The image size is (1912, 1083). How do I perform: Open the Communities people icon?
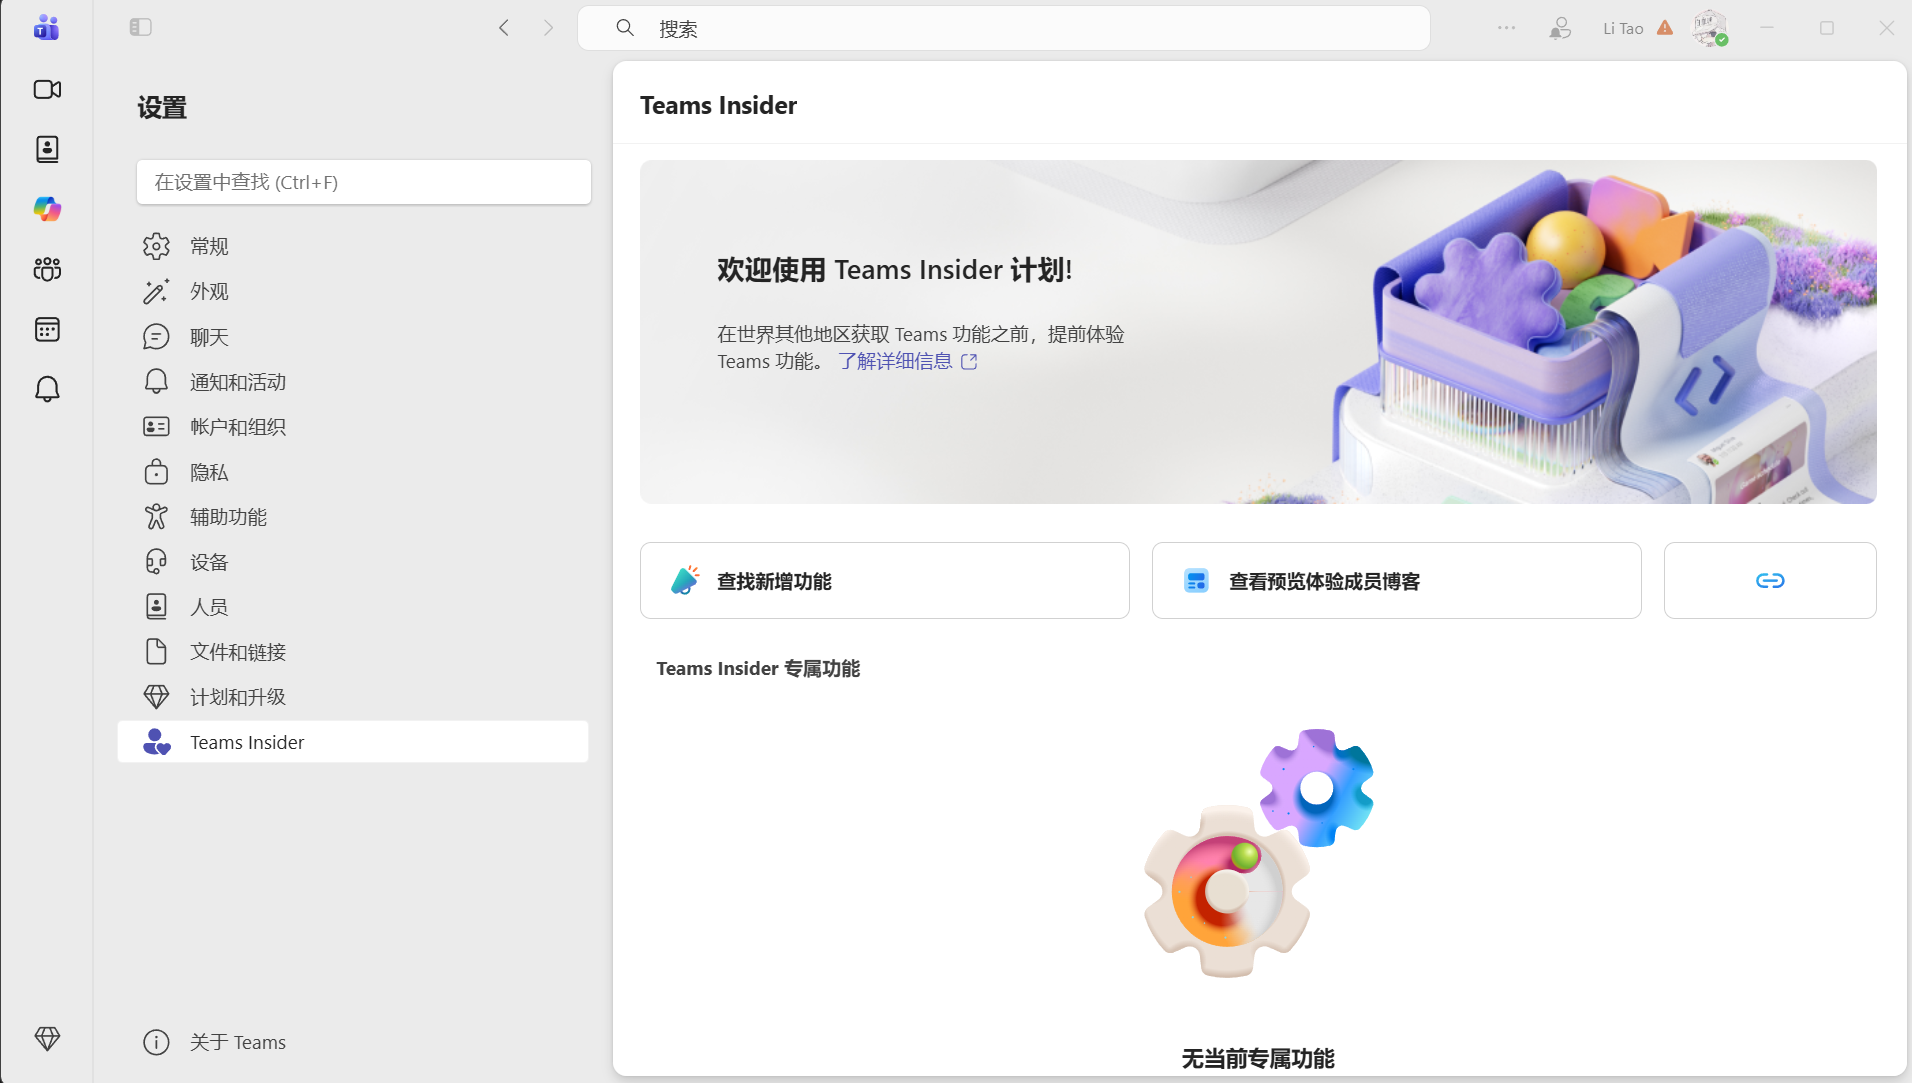[47, 269]
